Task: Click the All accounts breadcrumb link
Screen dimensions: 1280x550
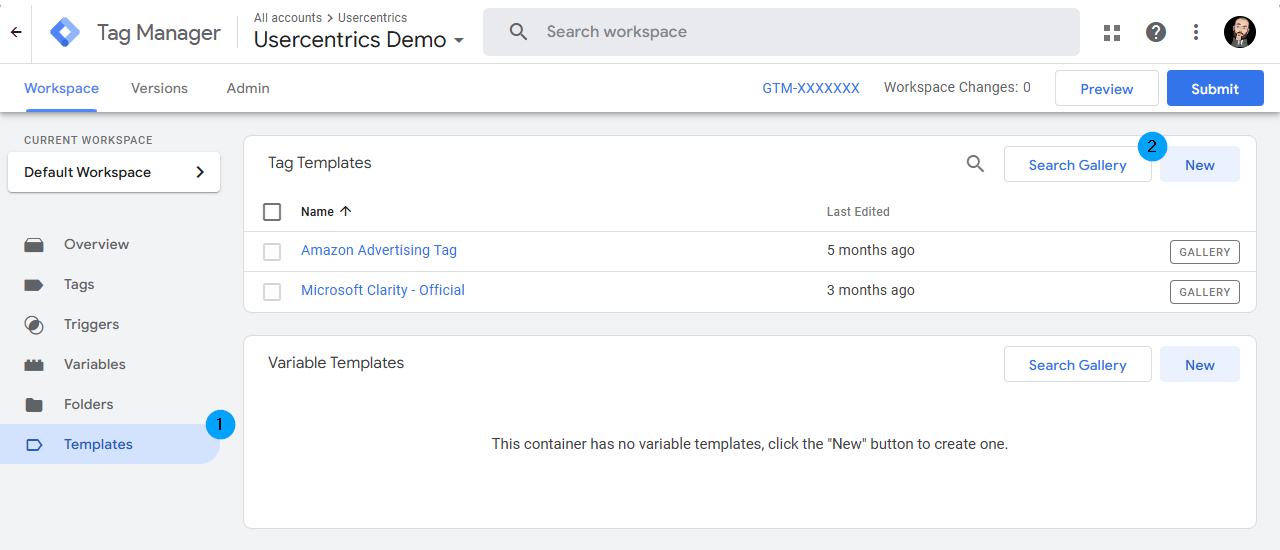Action: click(x=288, y=18)
